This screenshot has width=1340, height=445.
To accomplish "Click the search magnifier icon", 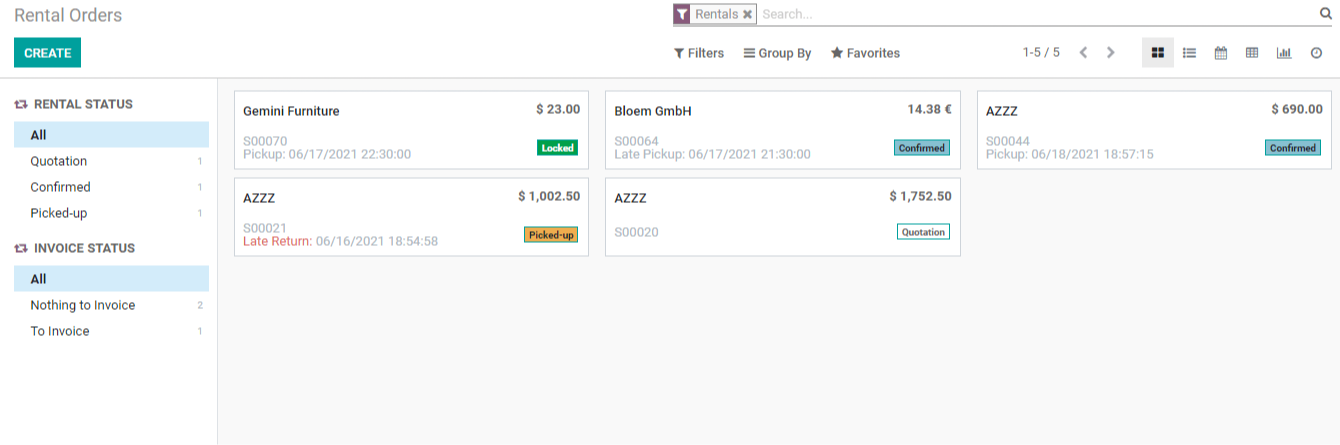I will click(x=1326, y=14).
